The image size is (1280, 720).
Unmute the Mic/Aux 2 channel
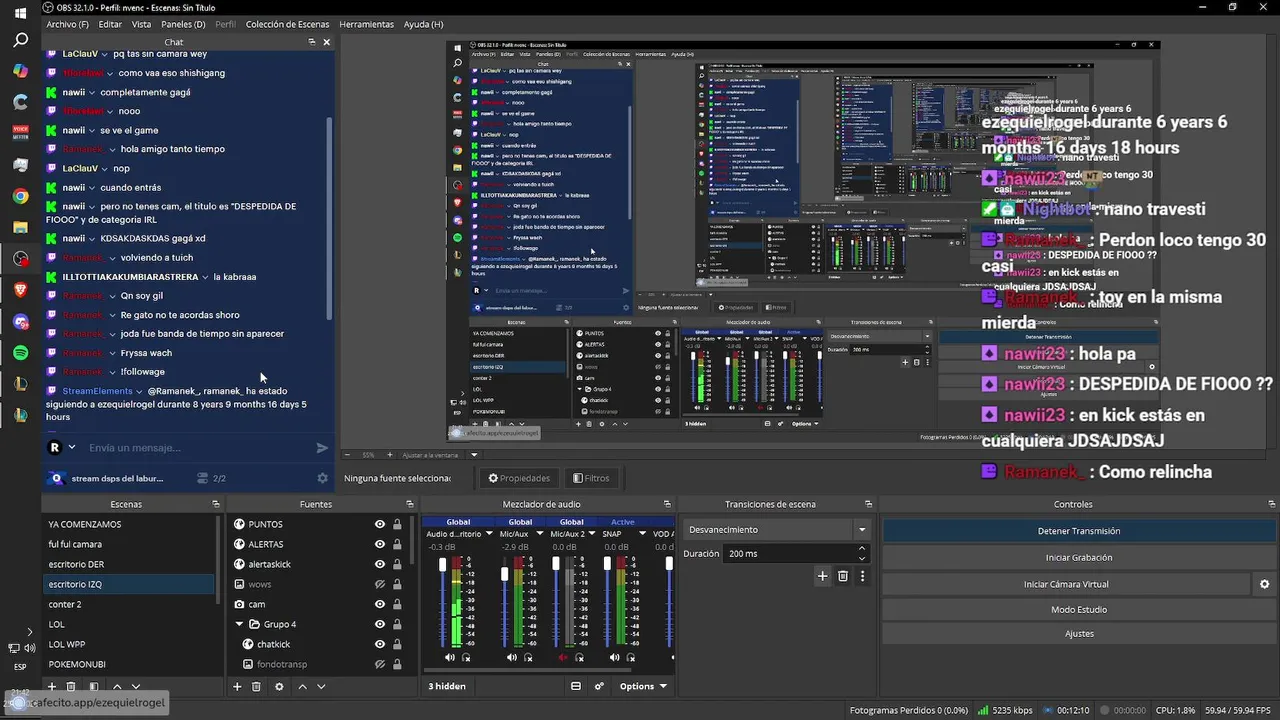(x=563, y=657)
